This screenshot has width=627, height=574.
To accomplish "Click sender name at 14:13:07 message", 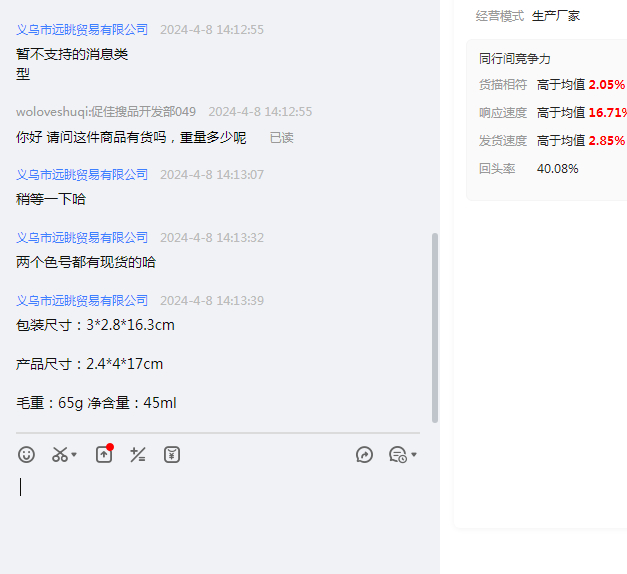I will coord(82,175).
